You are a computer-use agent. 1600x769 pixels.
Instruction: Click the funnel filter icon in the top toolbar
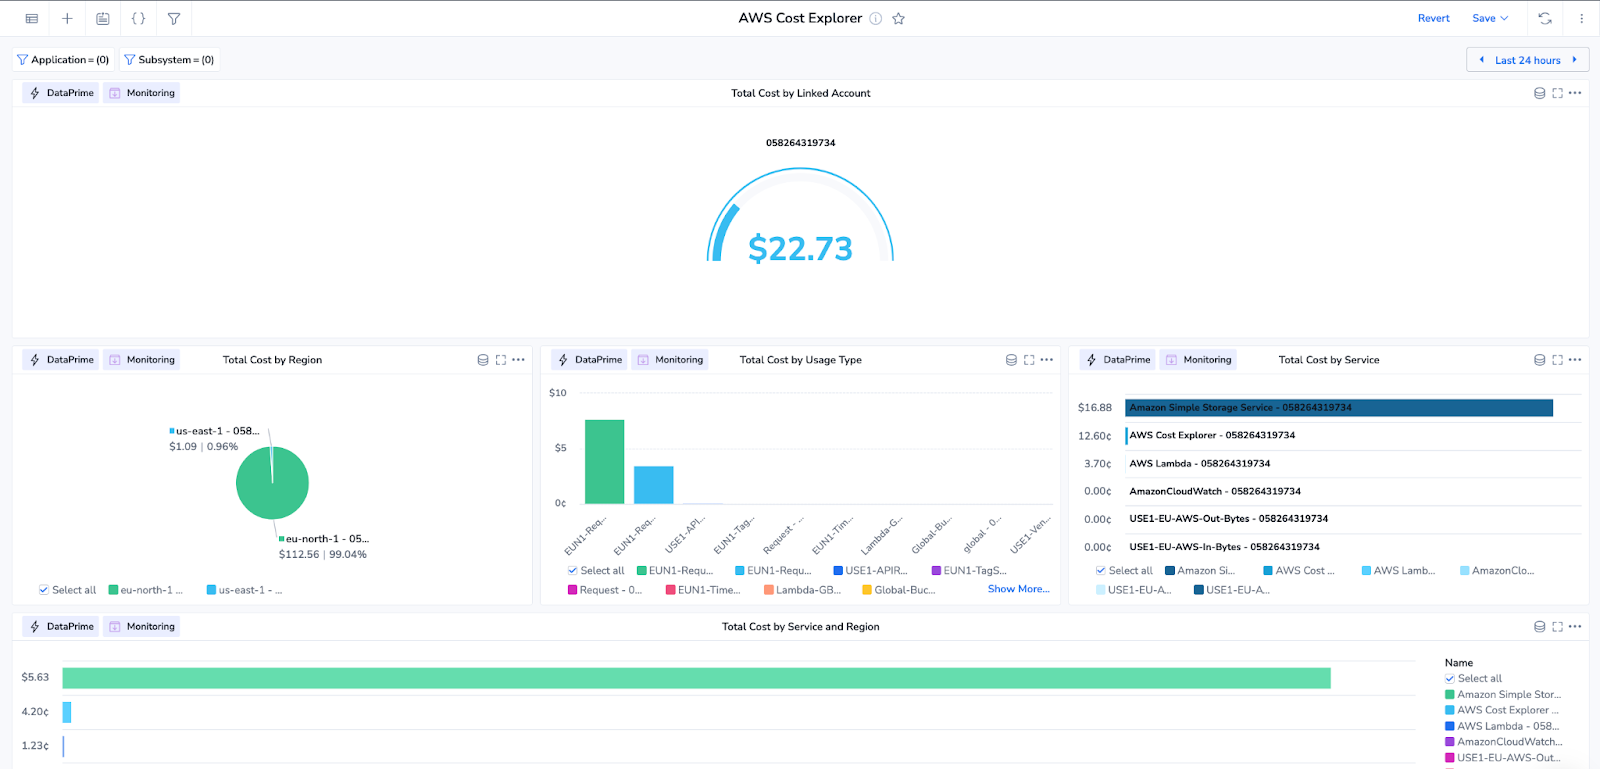tap(174, 18)
